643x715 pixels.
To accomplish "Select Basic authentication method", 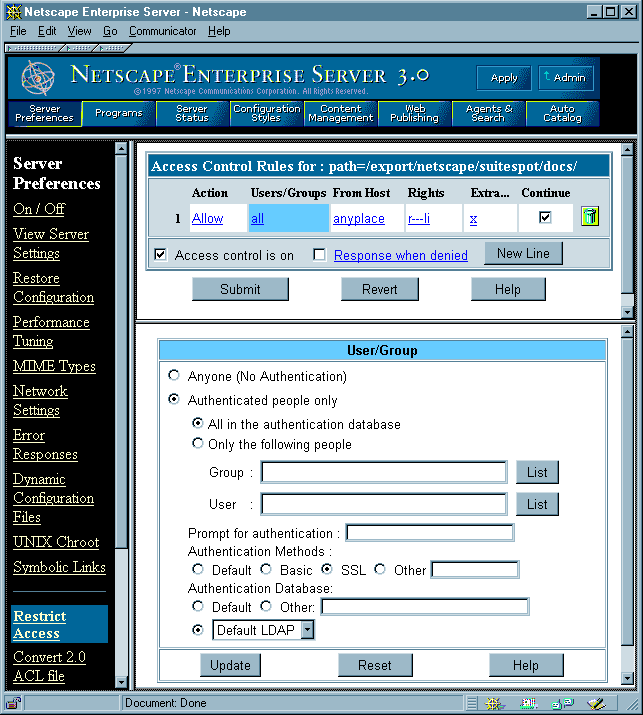I will pos(266,569).
